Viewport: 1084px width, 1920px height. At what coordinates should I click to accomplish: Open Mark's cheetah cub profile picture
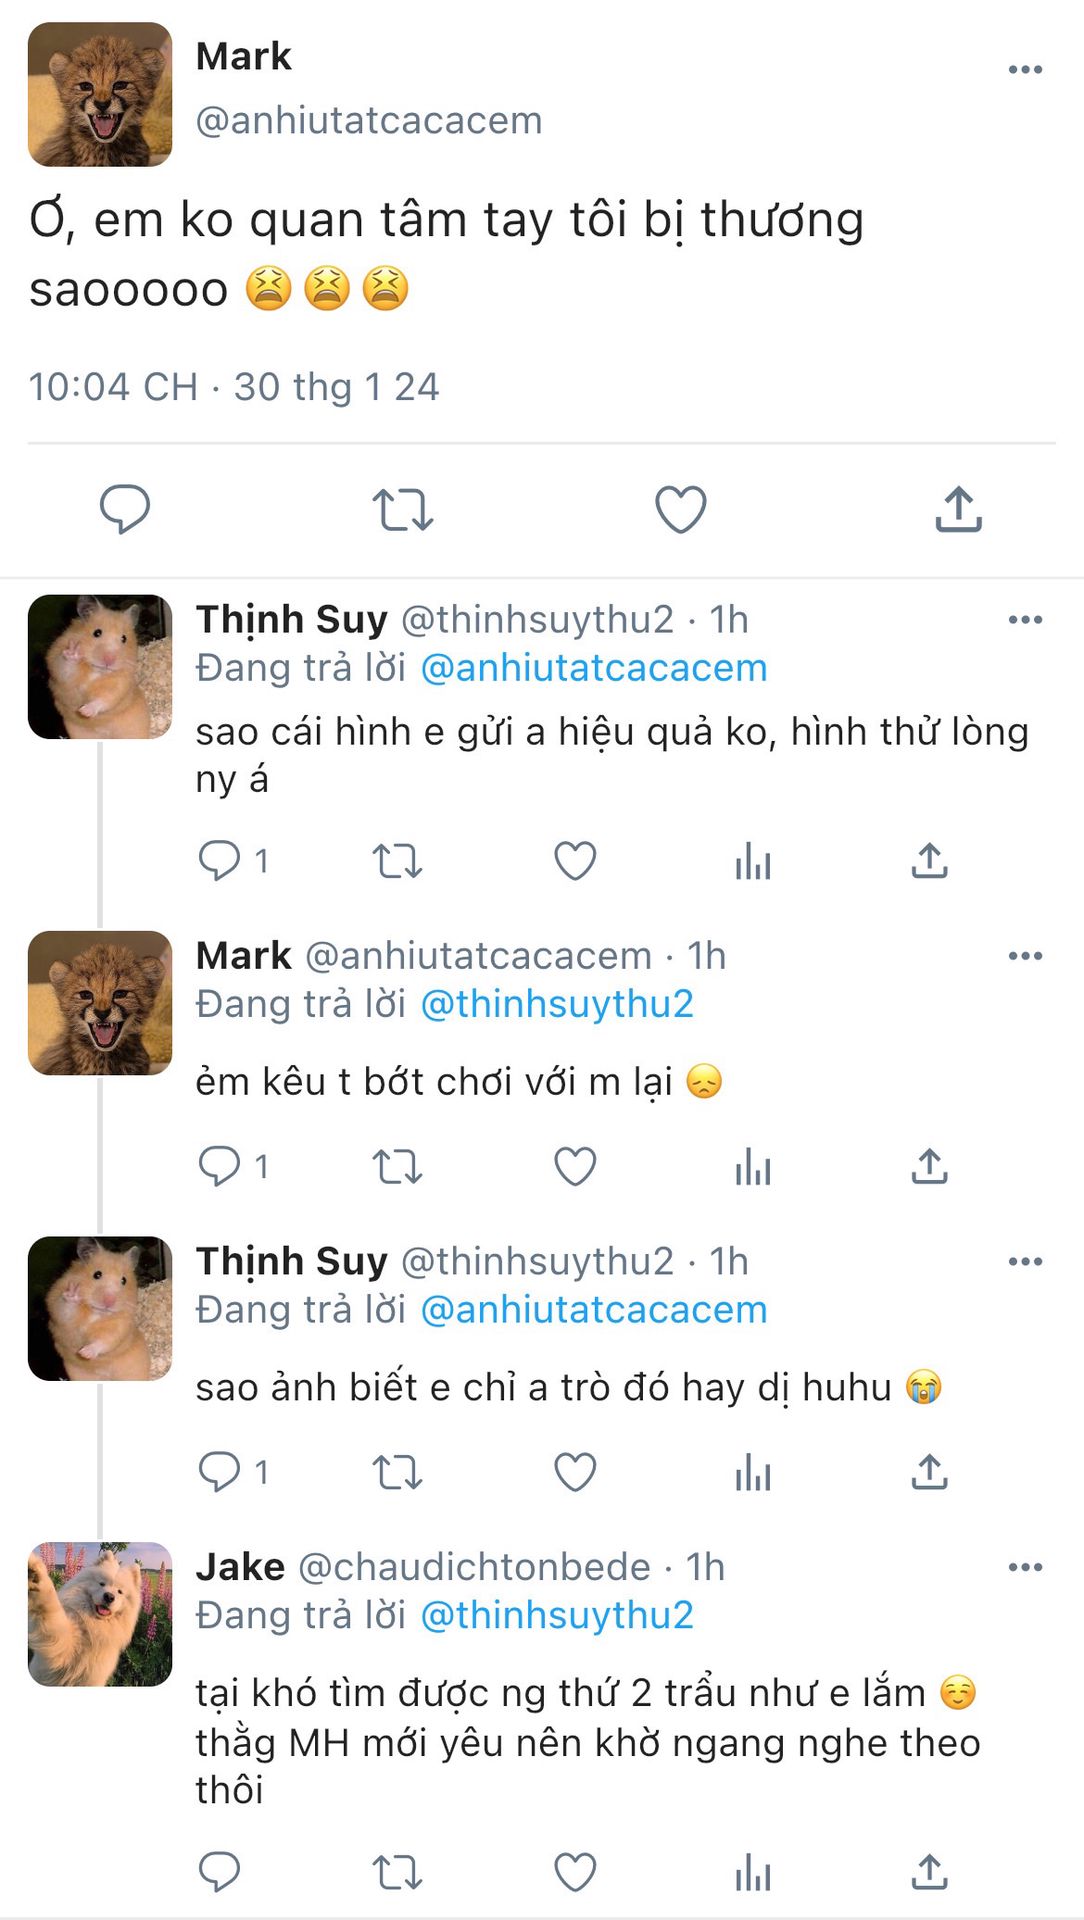(x=100, y=95)
